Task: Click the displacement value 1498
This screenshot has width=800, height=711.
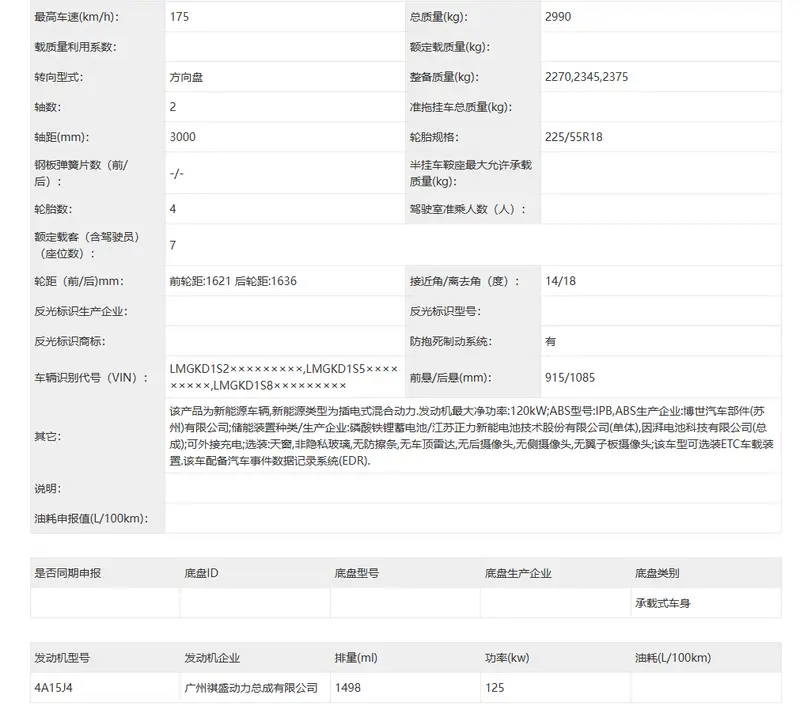Action: click(349, 688)
